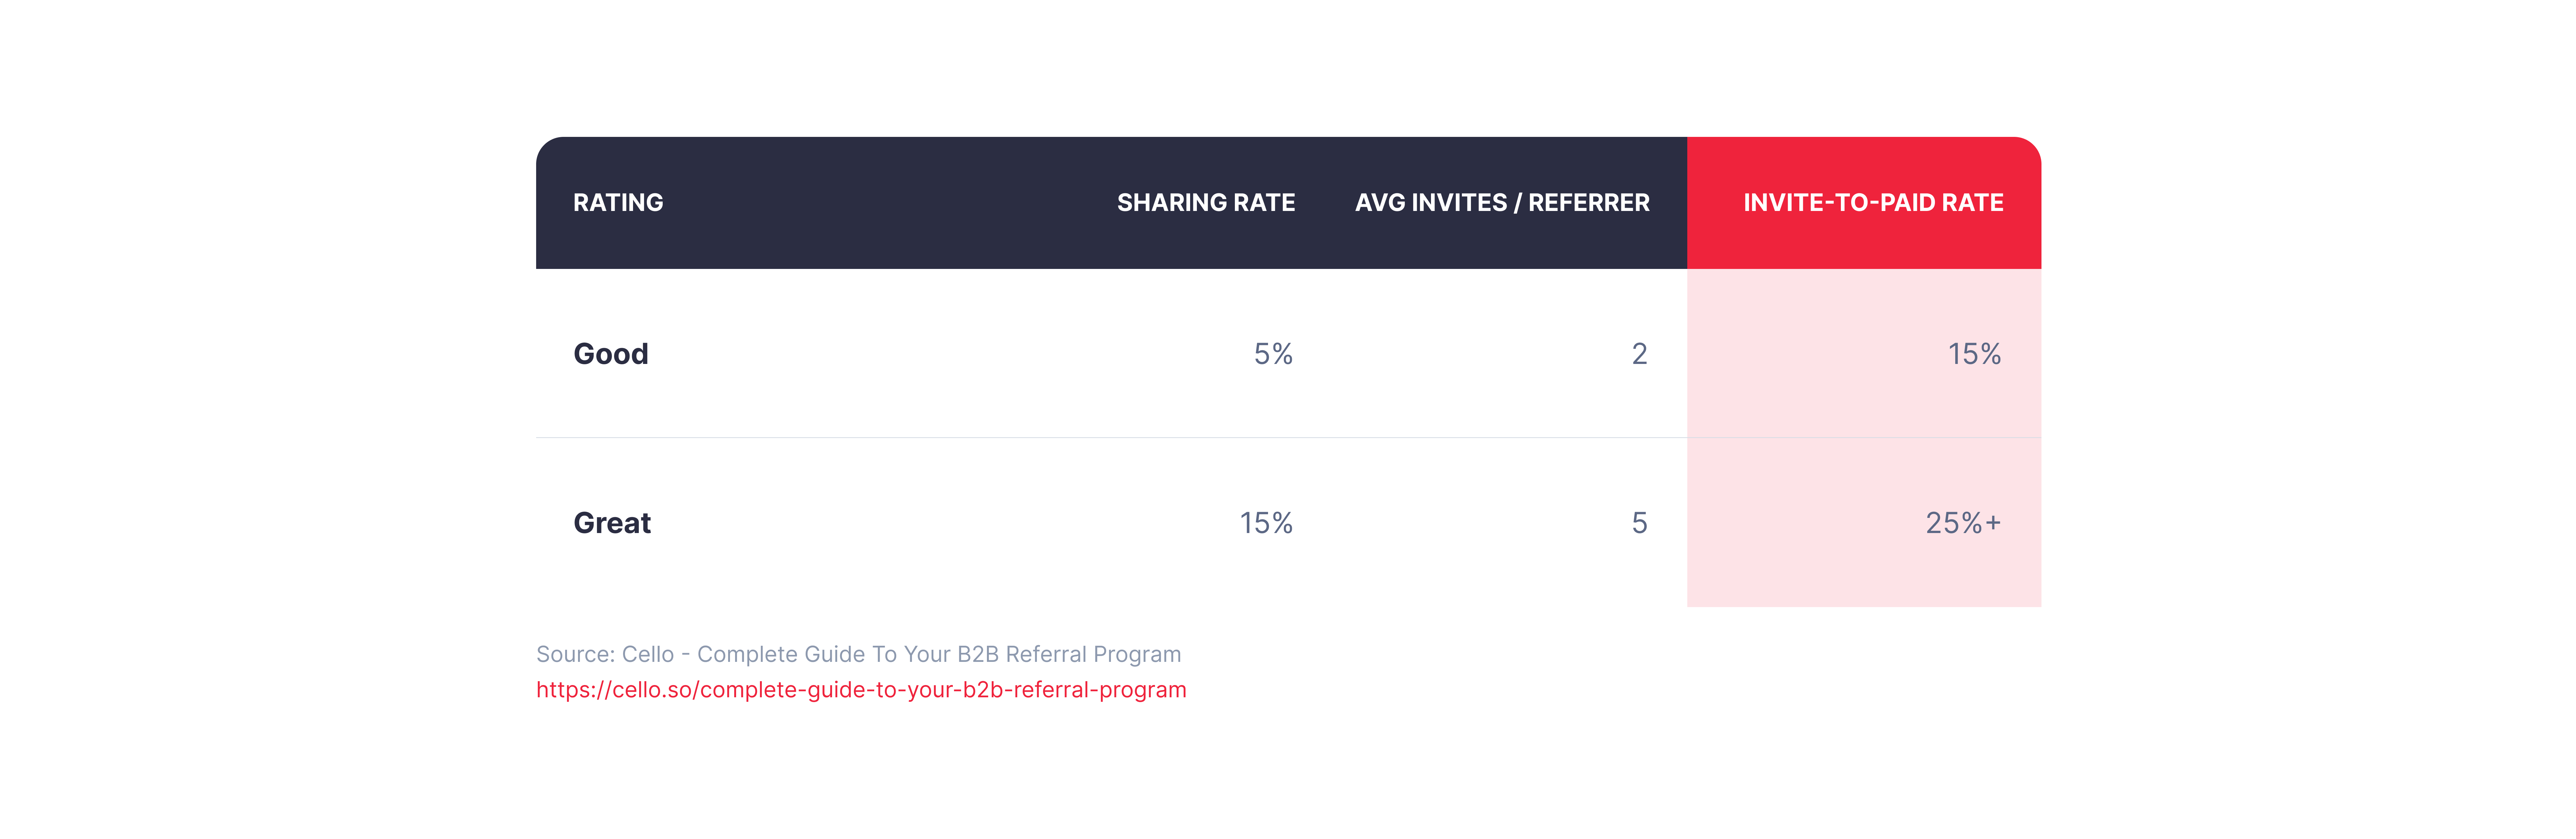This screenshot has height=839, width=2576.
Task: Click the average invites value 5
Action: (1639, 523)
